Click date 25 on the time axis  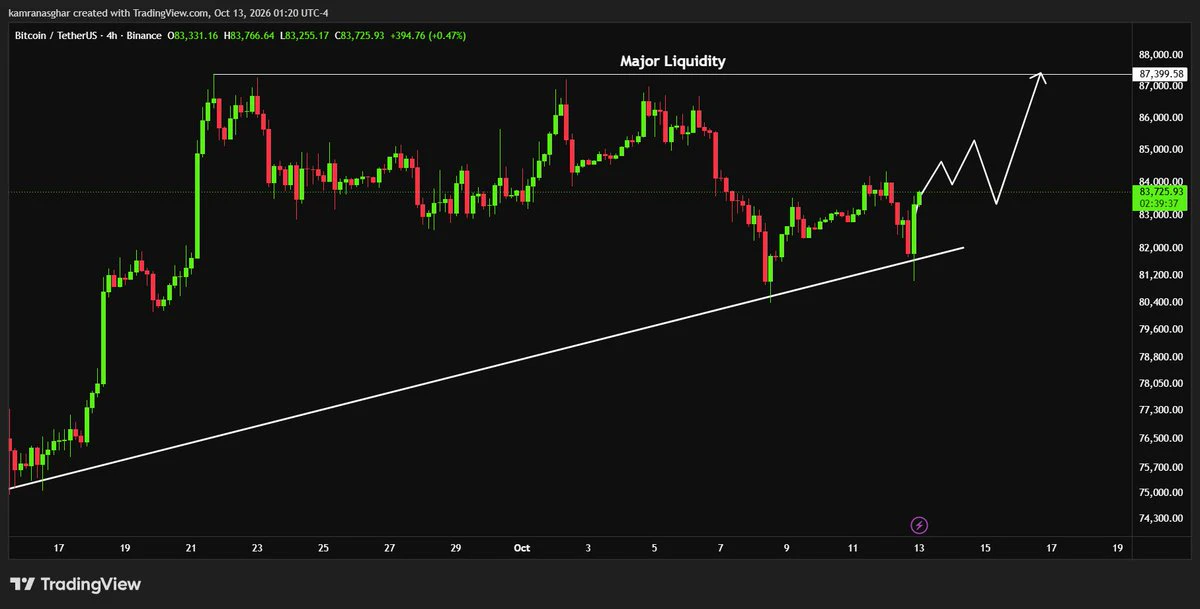pyautogui.click(x=323, y=547)
